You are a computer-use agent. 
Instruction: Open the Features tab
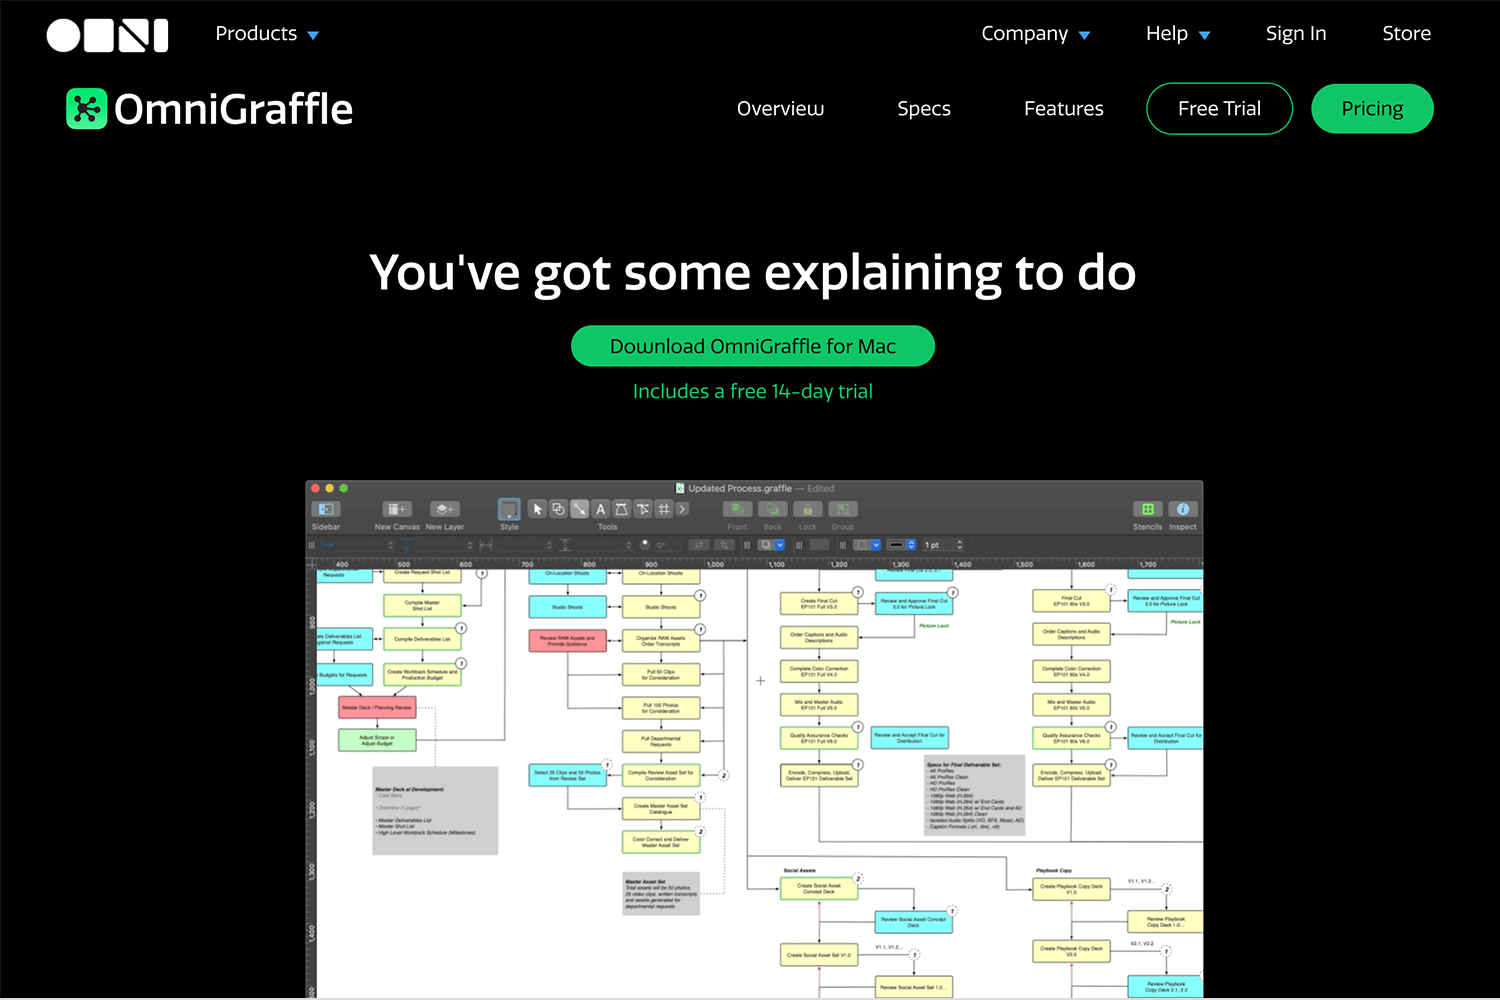(x=1064, y=108)
